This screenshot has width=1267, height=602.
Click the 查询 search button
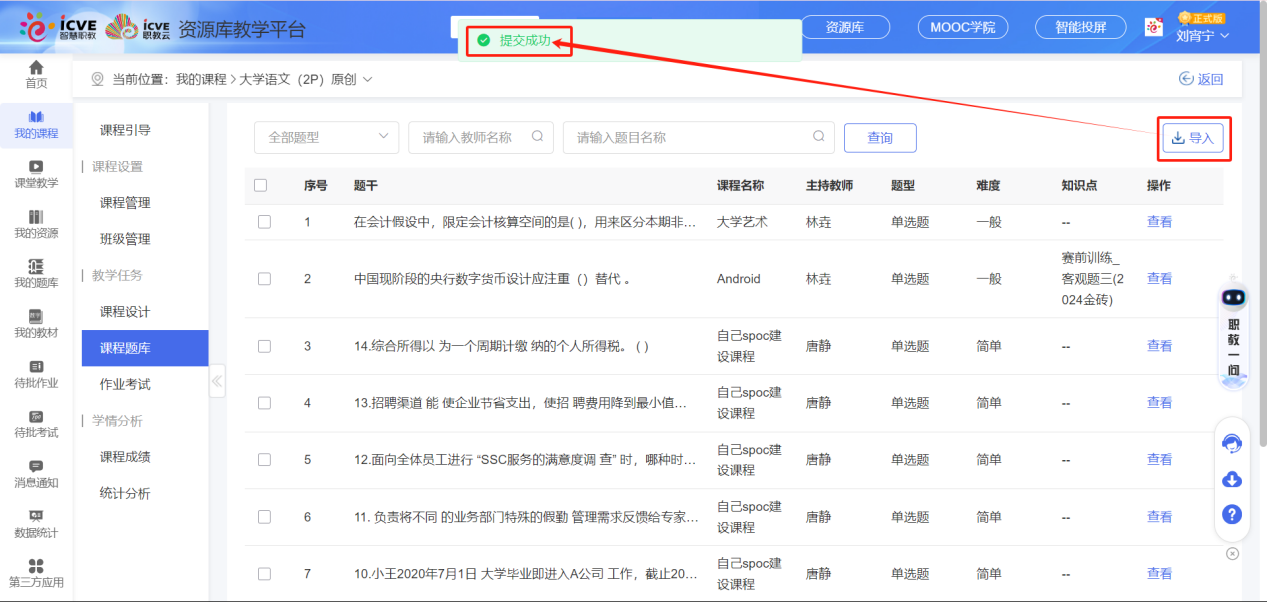tap(880, 138)
